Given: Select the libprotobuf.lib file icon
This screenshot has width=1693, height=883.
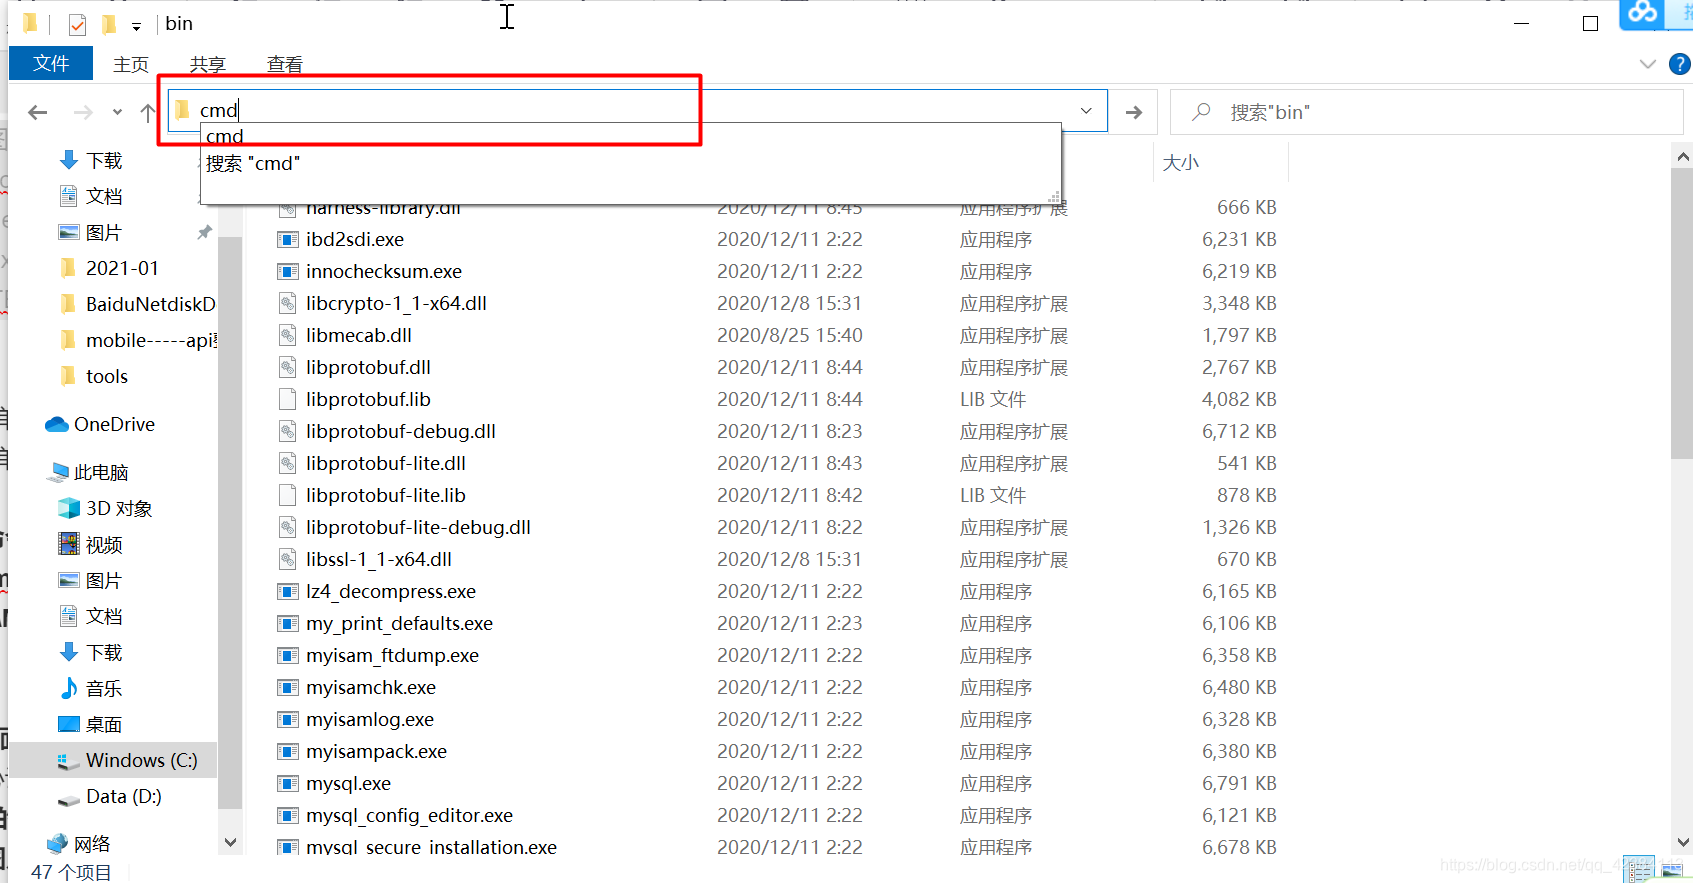Looking at the screenshot, I should tap(287, 399).
